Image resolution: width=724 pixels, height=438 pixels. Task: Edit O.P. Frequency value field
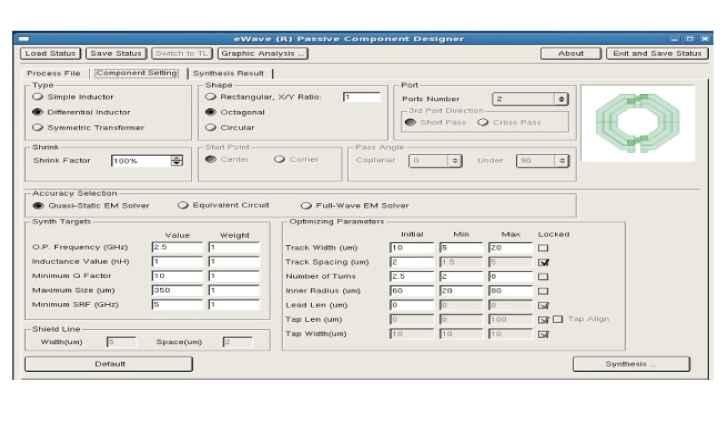[177, 247]
